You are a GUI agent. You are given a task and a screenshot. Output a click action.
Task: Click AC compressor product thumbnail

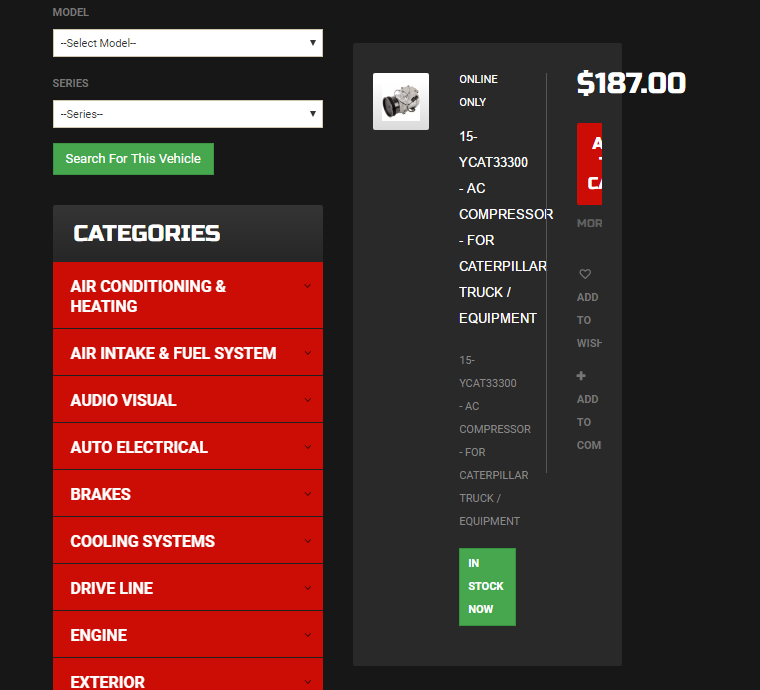click(401, 101)
